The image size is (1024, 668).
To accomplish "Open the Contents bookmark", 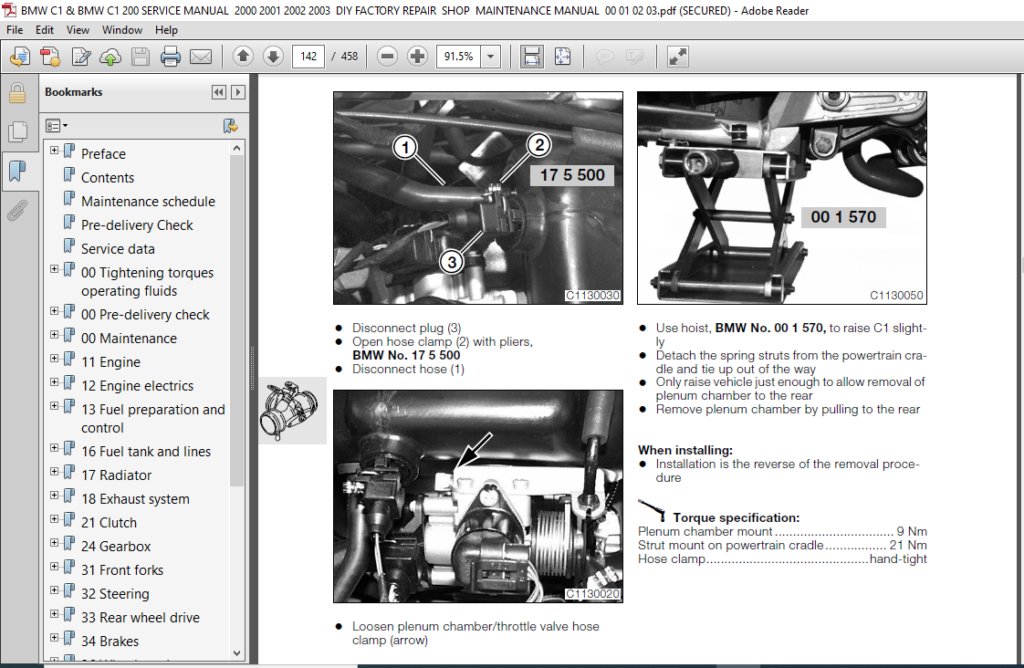I will click(107, 178).
